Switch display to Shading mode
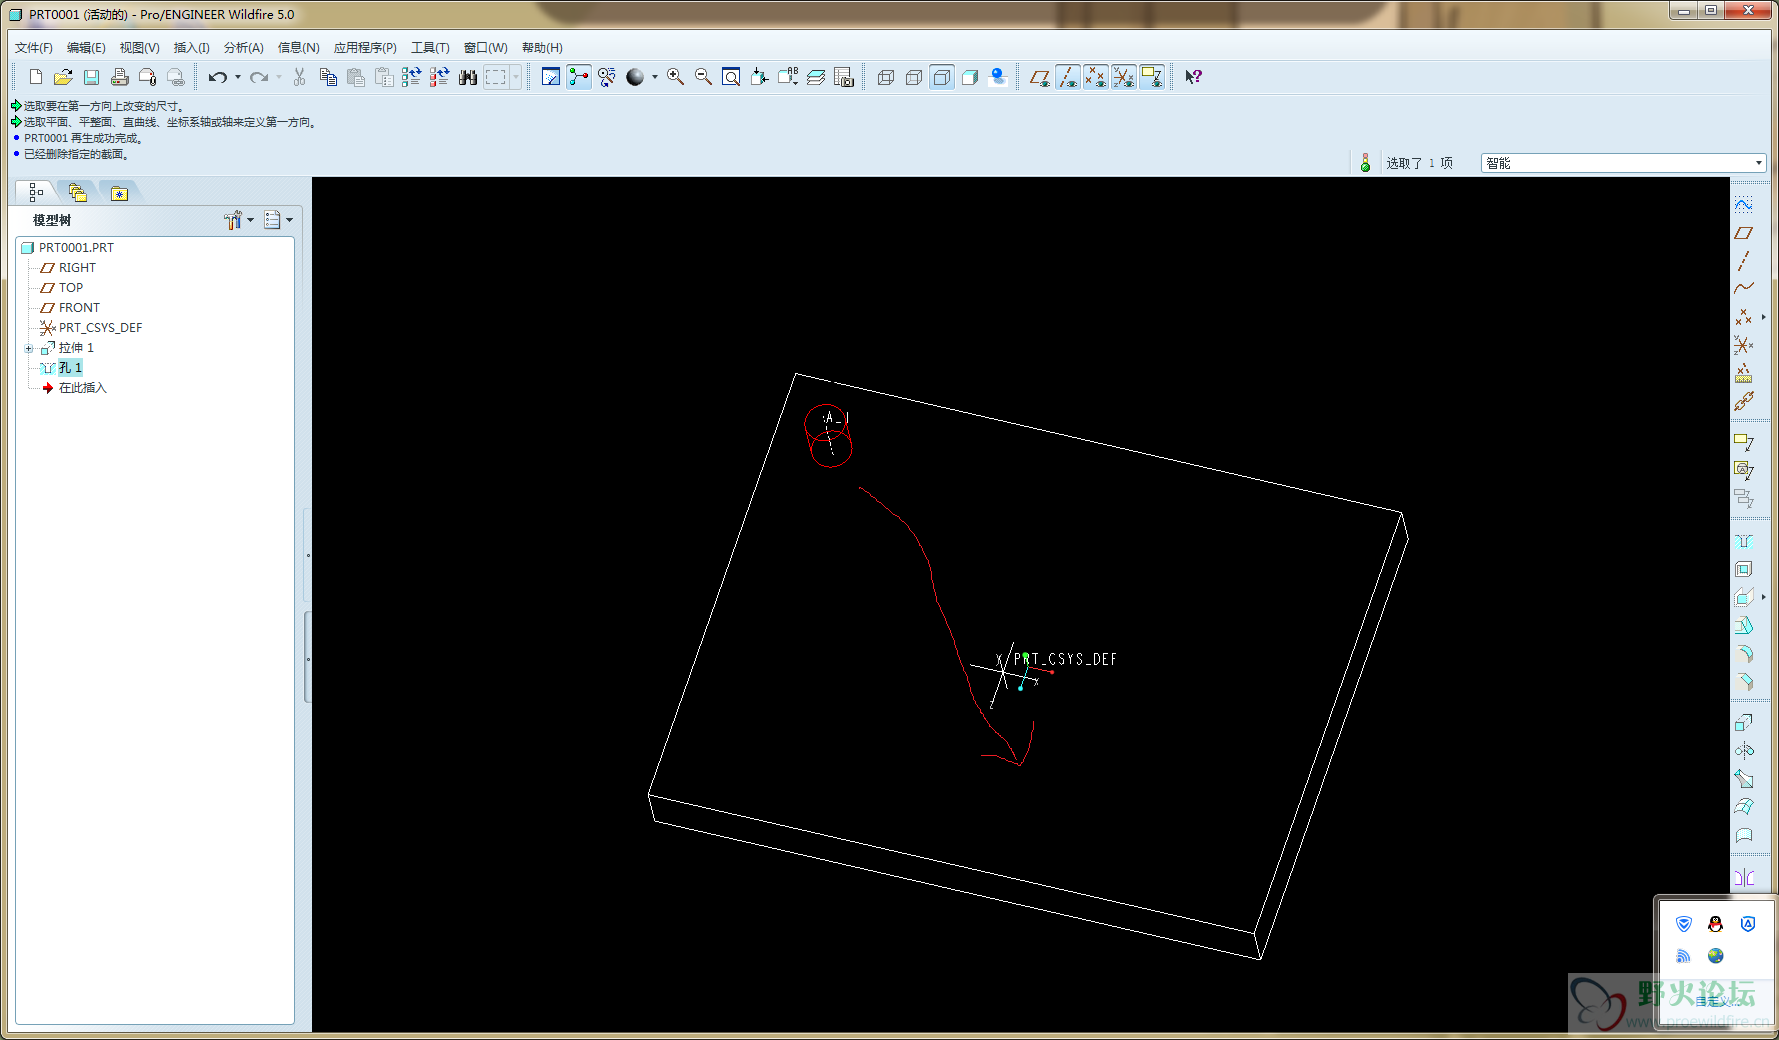Image resolution: width=1779 pixels, height=1040 pixels. tap(970, 77)
